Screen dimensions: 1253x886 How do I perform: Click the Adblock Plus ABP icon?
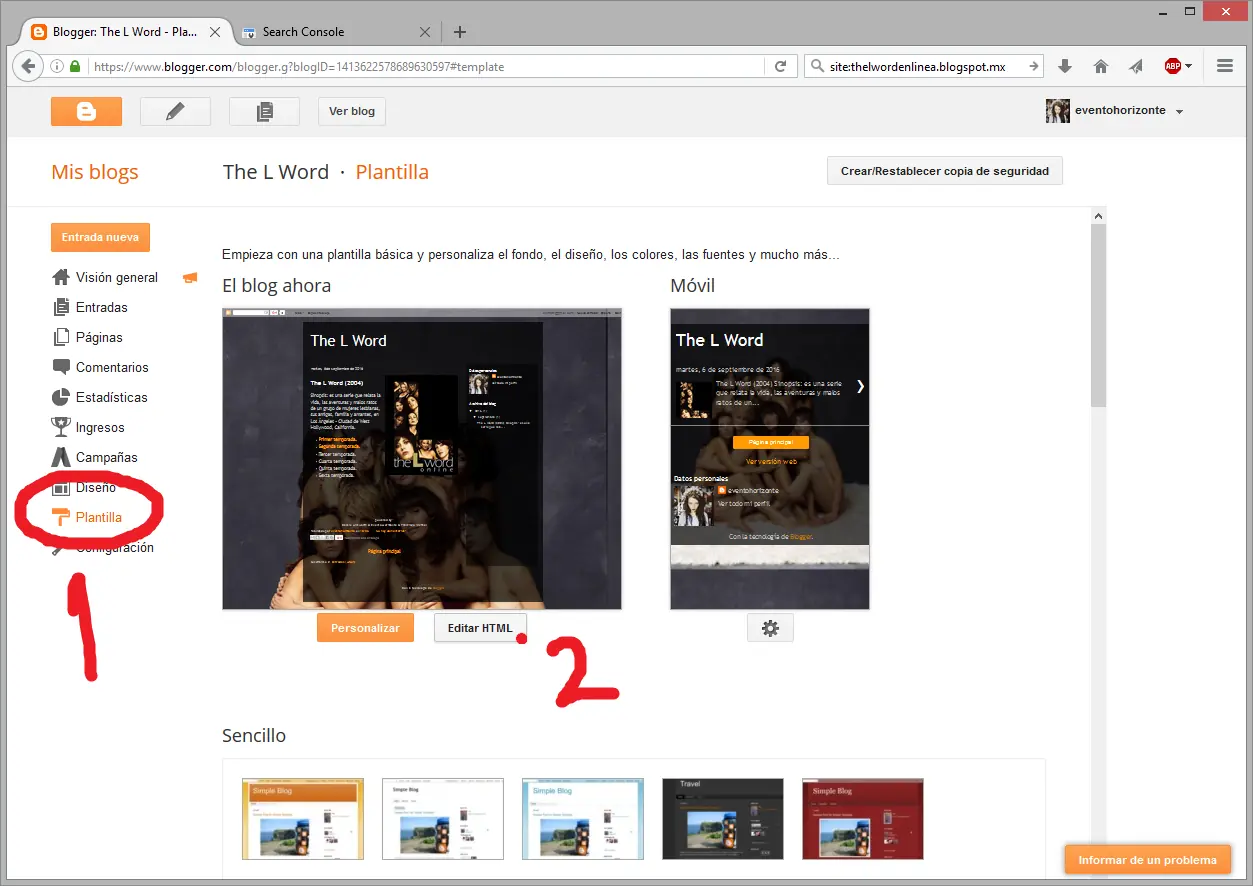point(1172,66)
